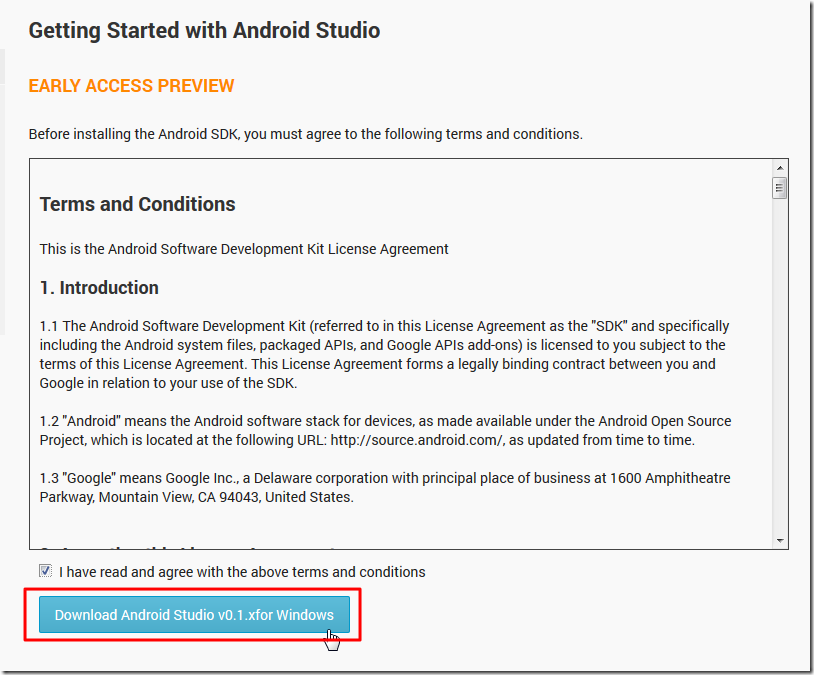The image size is (814, 675).
Task: Click paragraph 1.1 about the Android Software Development Kit
Action: 385,355
